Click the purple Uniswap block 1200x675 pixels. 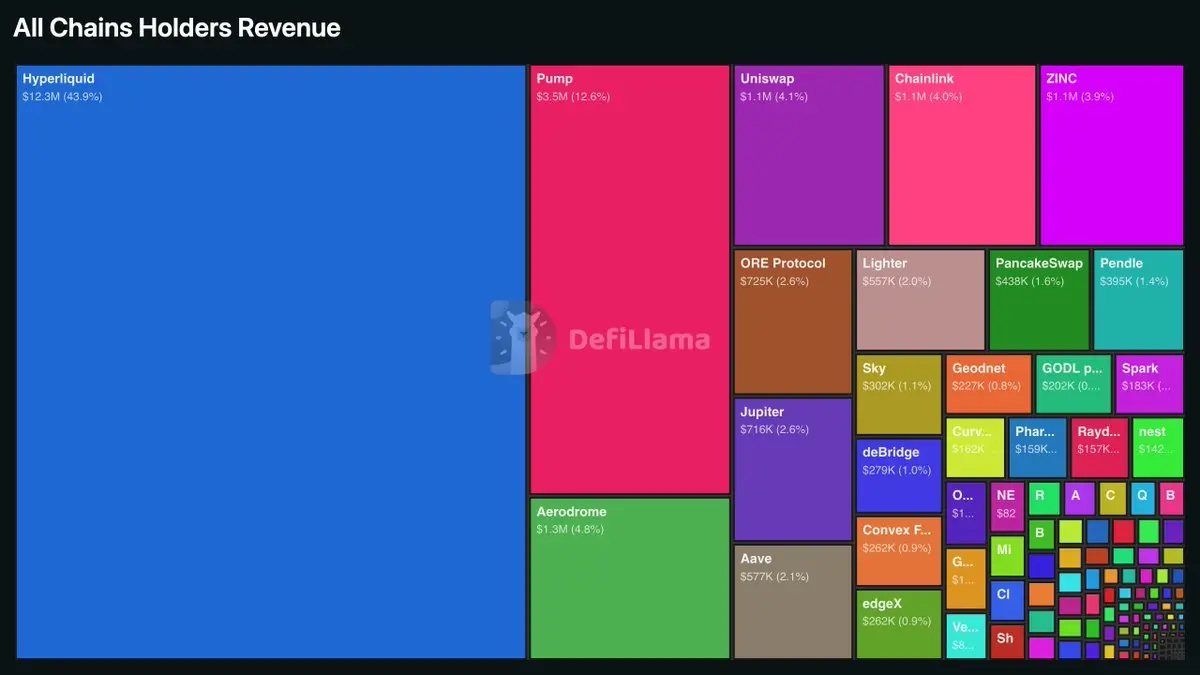(809, 155)
